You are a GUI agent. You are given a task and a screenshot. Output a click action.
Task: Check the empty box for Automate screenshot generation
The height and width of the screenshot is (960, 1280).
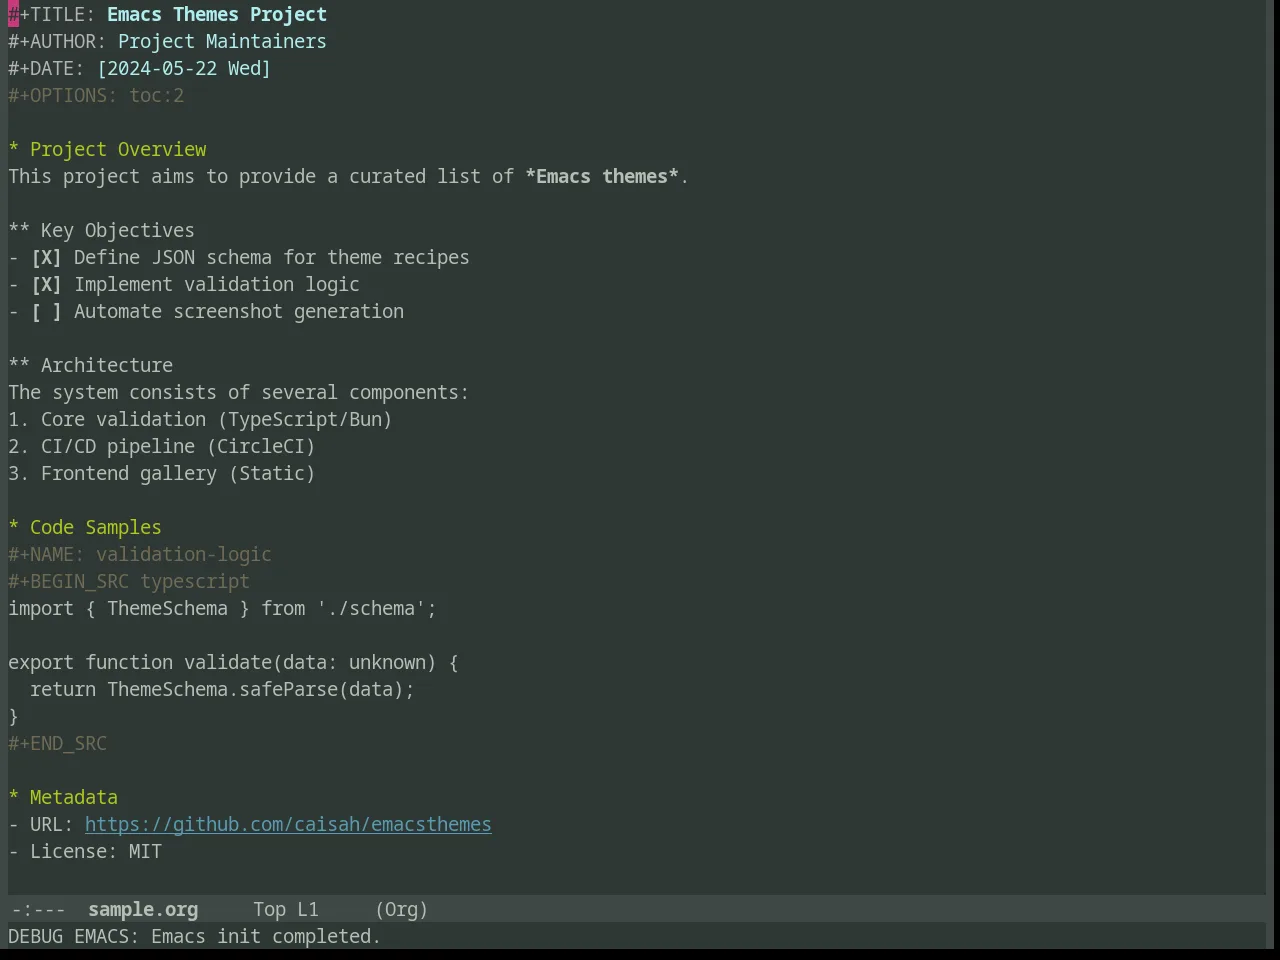[46, 312]
